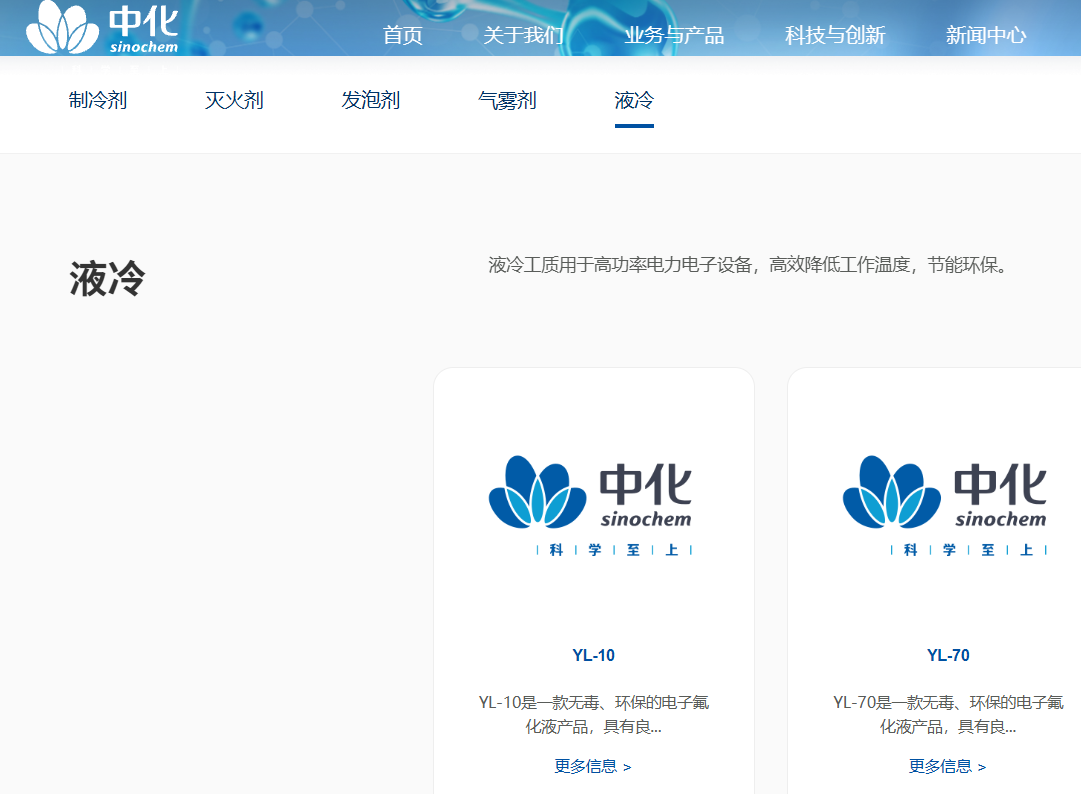This screenshot has height=794, width=1081.
Task: Click 更多信息 under YL-70
Action: 947,766
